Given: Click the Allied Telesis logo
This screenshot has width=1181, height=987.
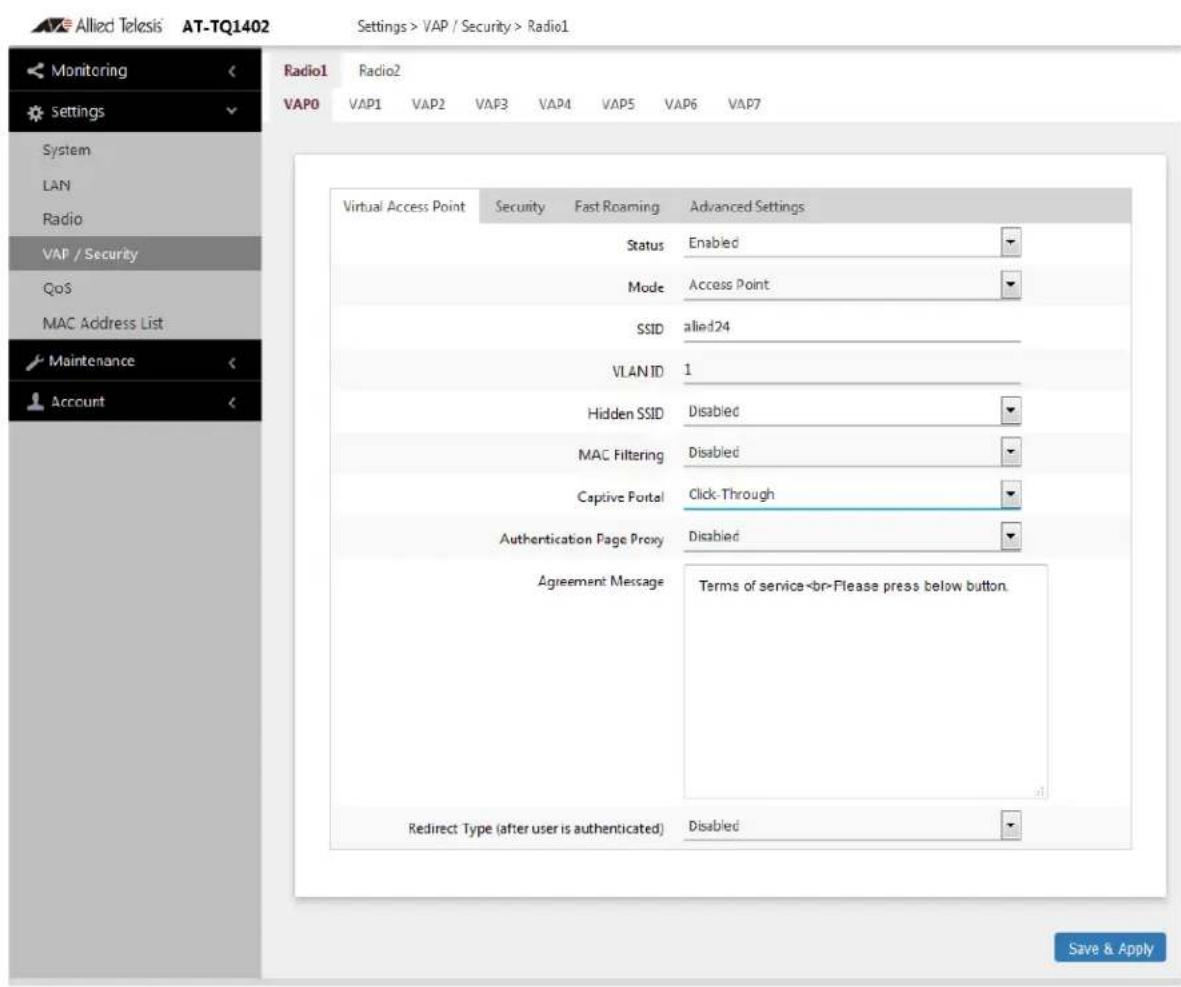Looking at the screenshot, I should point(96,26).
